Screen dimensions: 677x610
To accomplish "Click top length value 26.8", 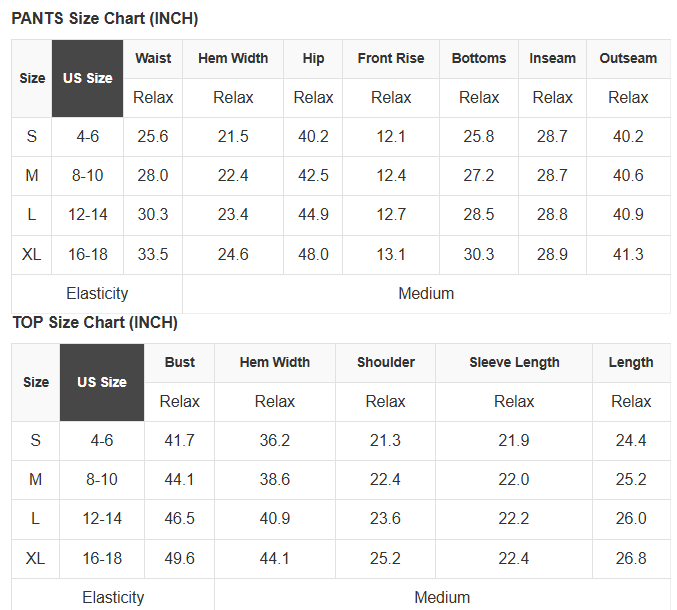I will click(631, 559).
